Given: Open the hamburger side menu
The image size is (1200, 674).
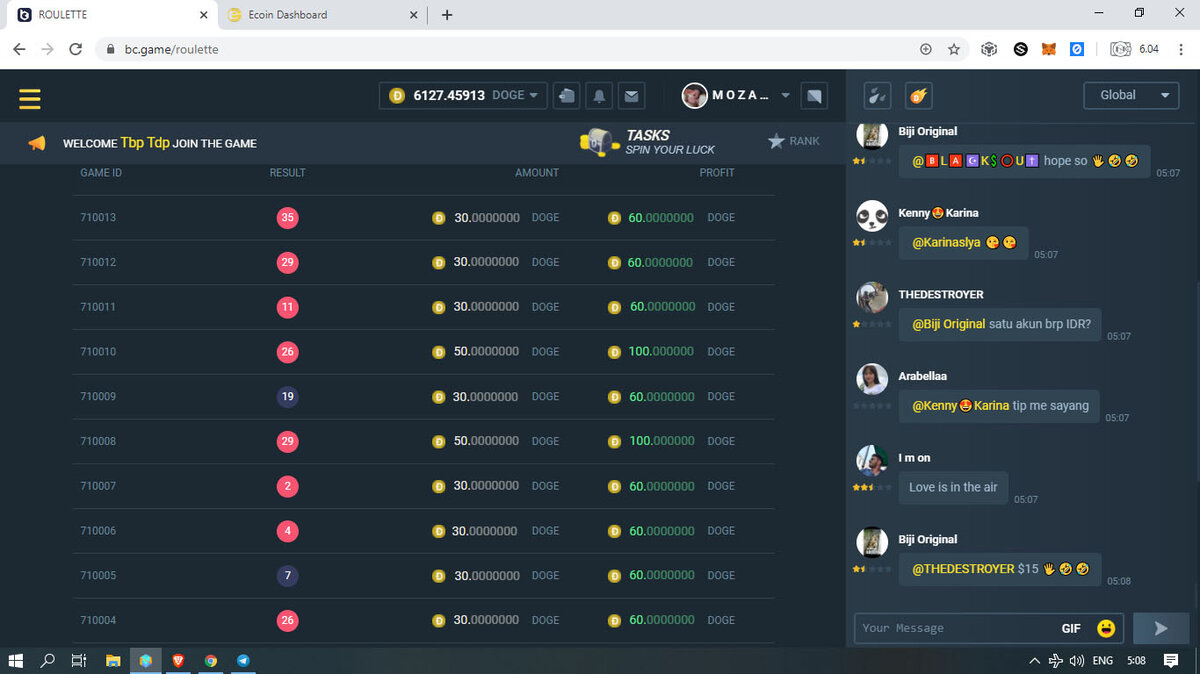Looking at the screenshot, I should [29, 98].
